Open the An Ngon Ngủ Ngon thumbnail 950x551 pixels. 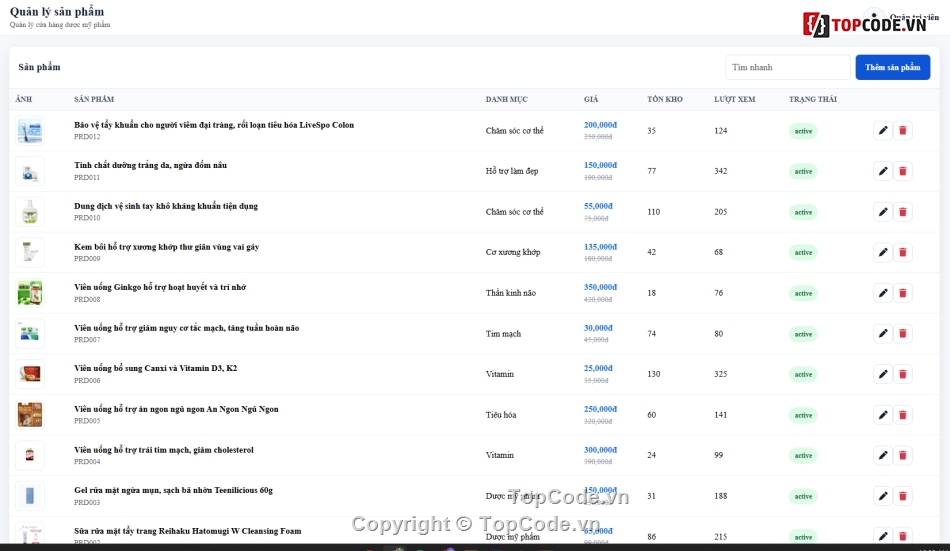click(x=30, y=415)
